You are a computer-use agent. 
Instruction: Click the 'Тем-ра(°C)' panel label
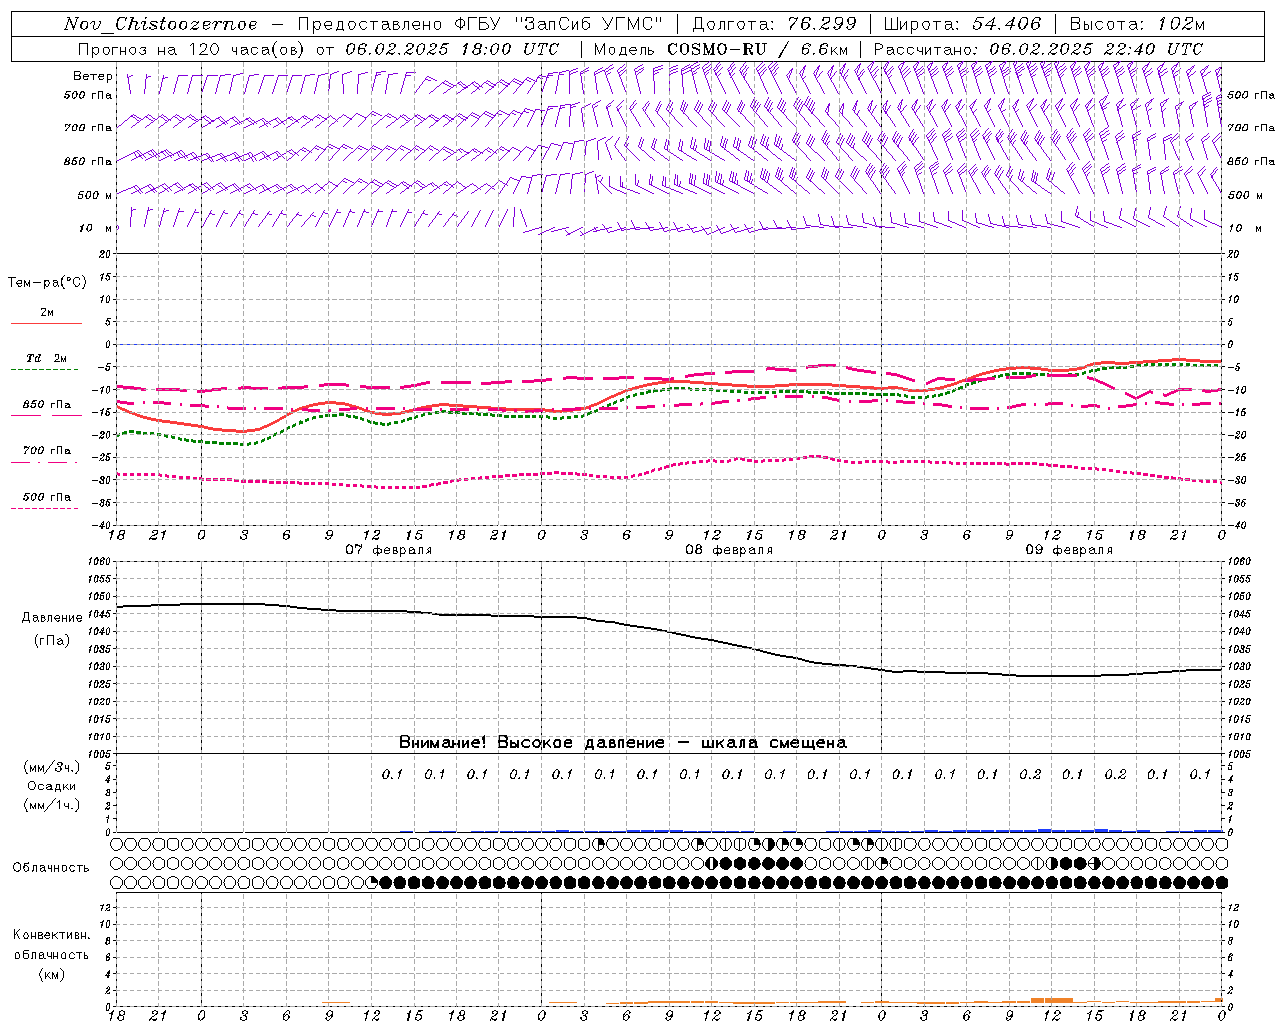coord(47,283)
